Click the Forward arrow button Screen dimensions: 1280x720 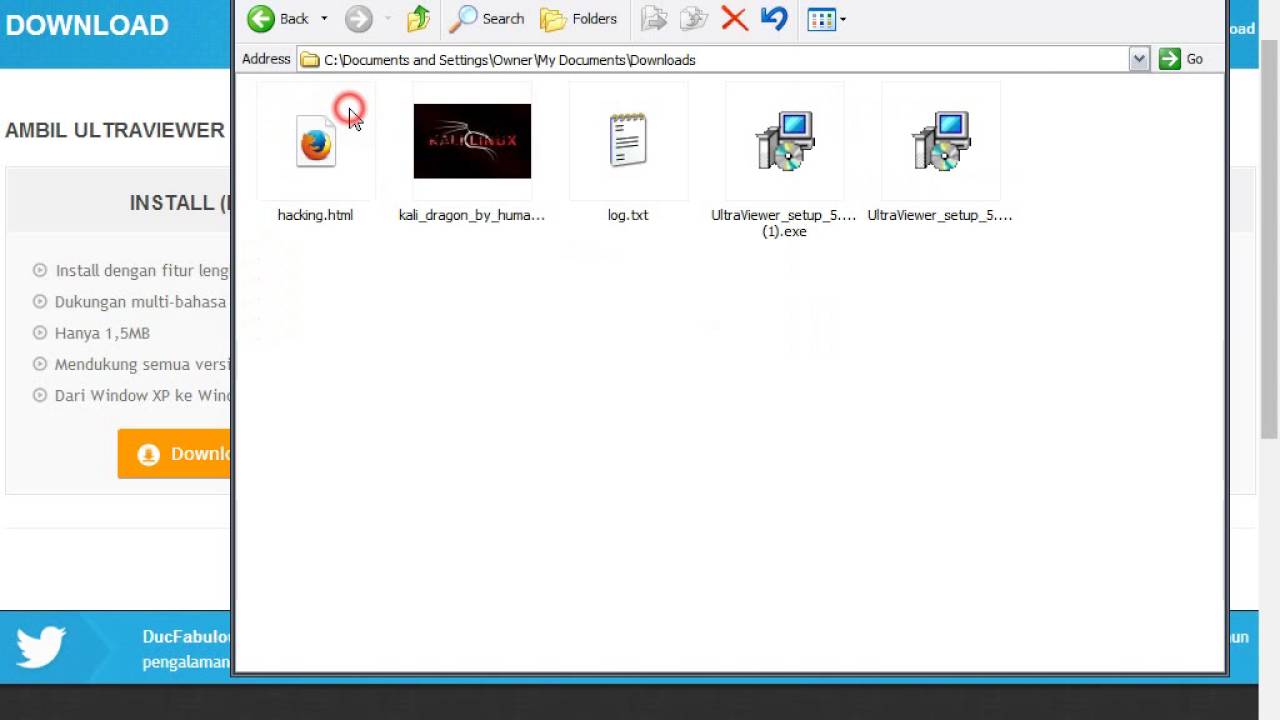tap(359, 18)
